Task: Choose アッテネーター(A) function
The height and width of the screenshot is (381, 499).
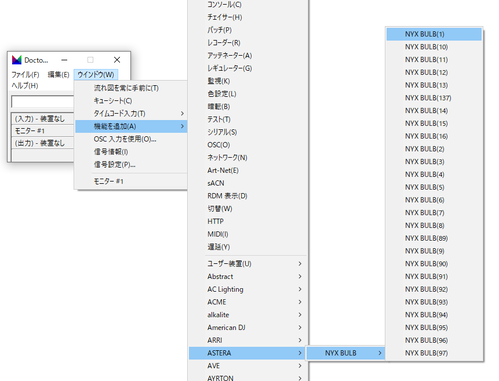Action: [248, 55]
